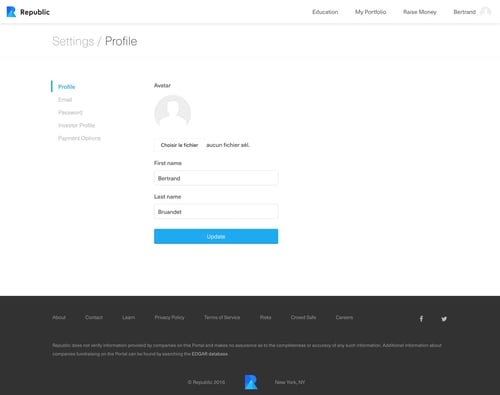Image resolution: width=500 pixels, height=395 pixels.
Task: Open the Contact footer link
Action: tap(94, 317)
